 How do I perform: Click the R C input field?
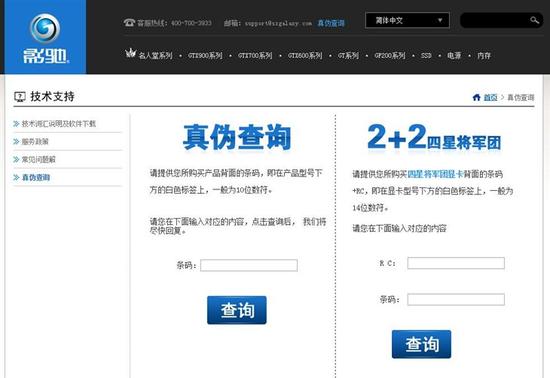pyautogui.click(x=456, y=263)
